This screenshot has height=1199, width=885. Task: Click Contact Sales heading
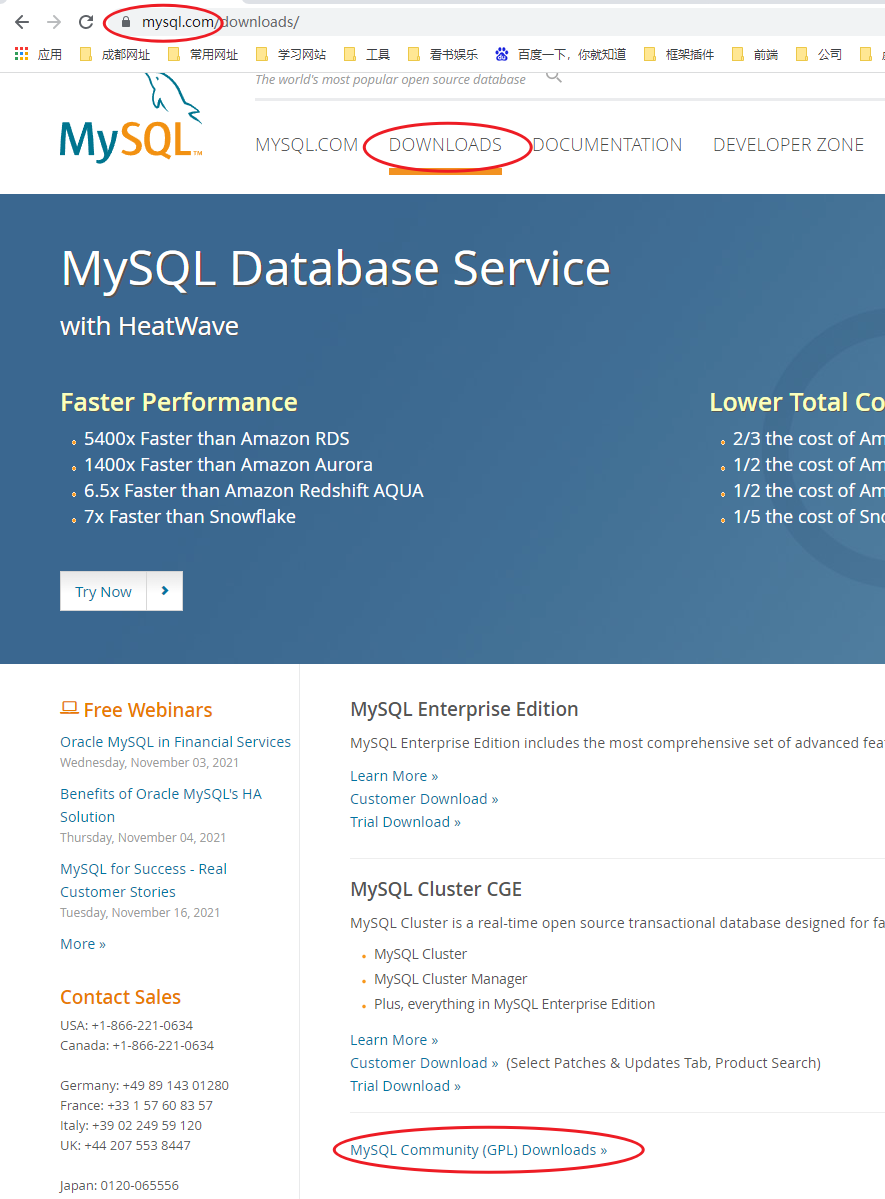120,997
